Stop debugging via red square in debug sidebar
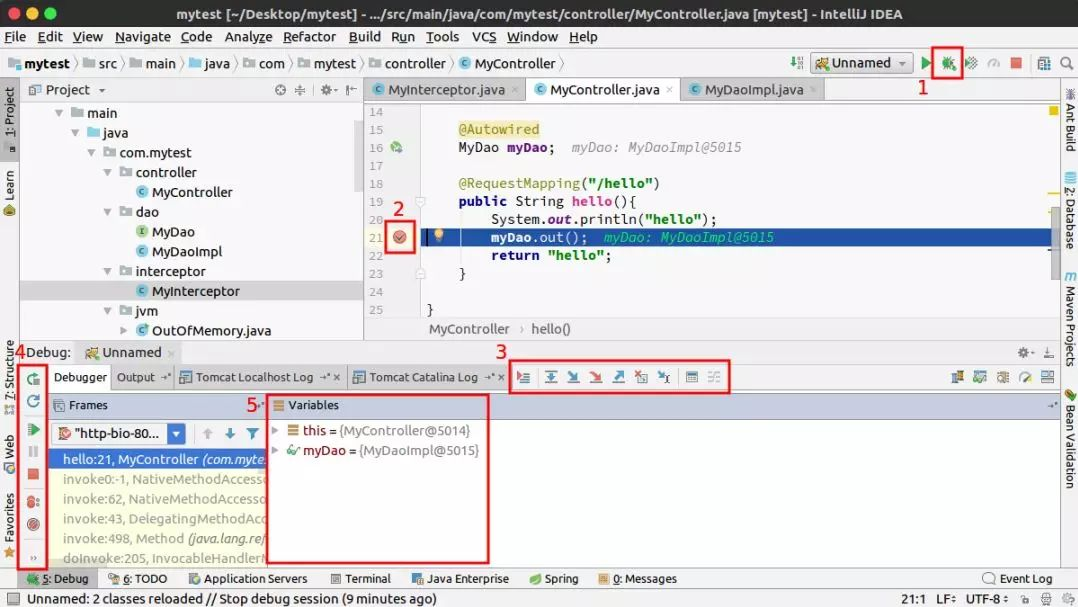This screenshot has width=1078, height=607. pos(33,474)
